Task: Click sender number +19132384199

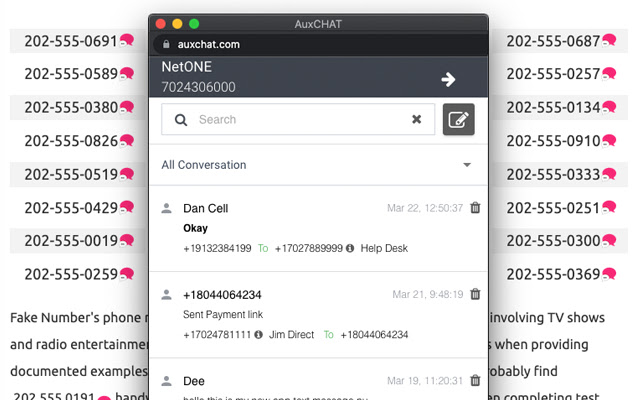Action: click(x=217, y=248)
